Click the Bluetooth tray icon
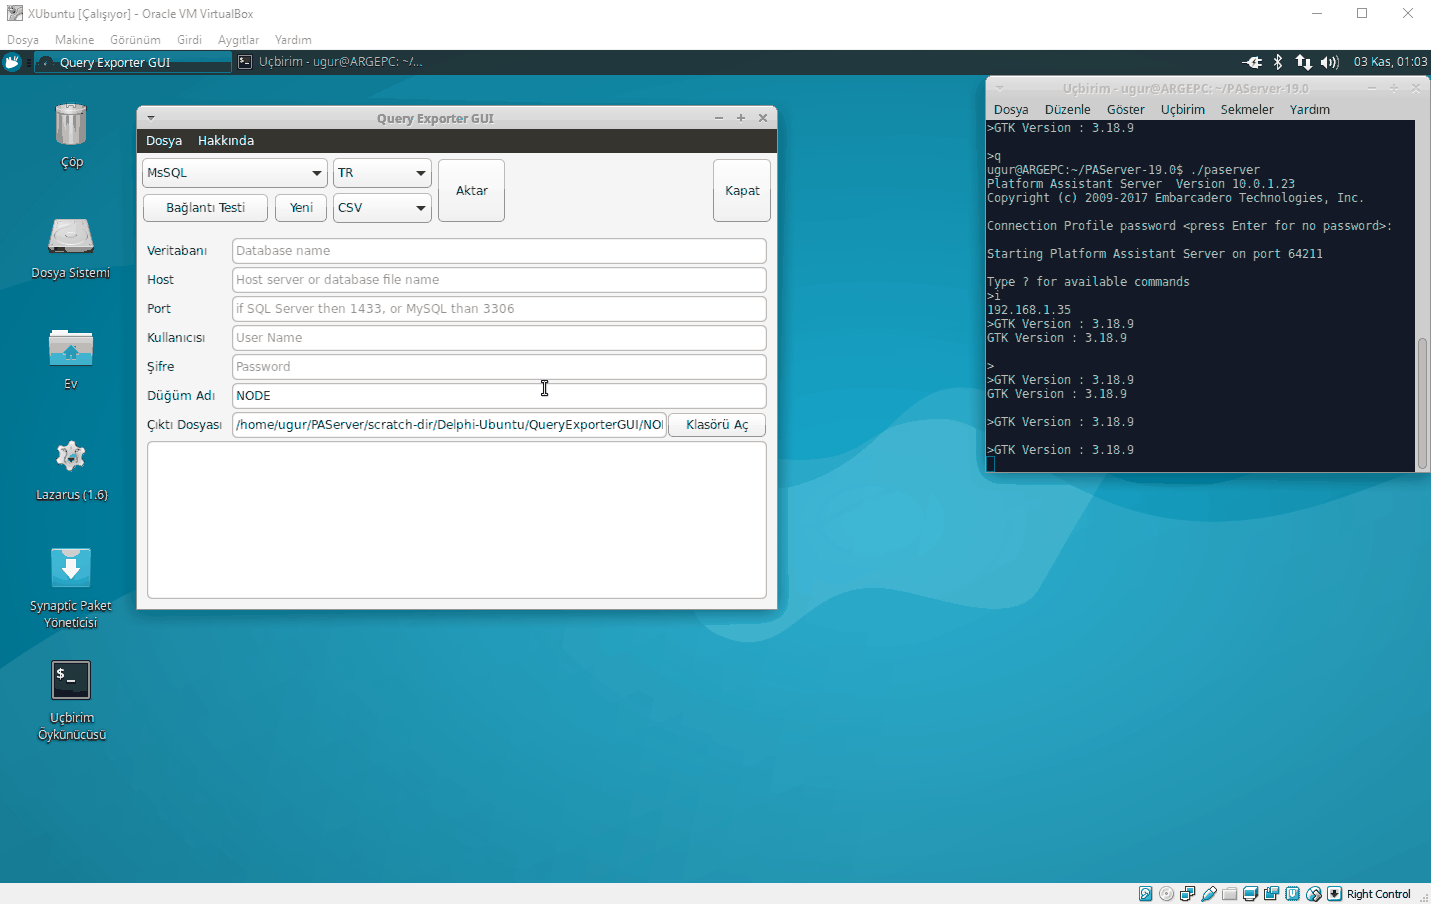1431x904 pixels. click(1278, 62)
